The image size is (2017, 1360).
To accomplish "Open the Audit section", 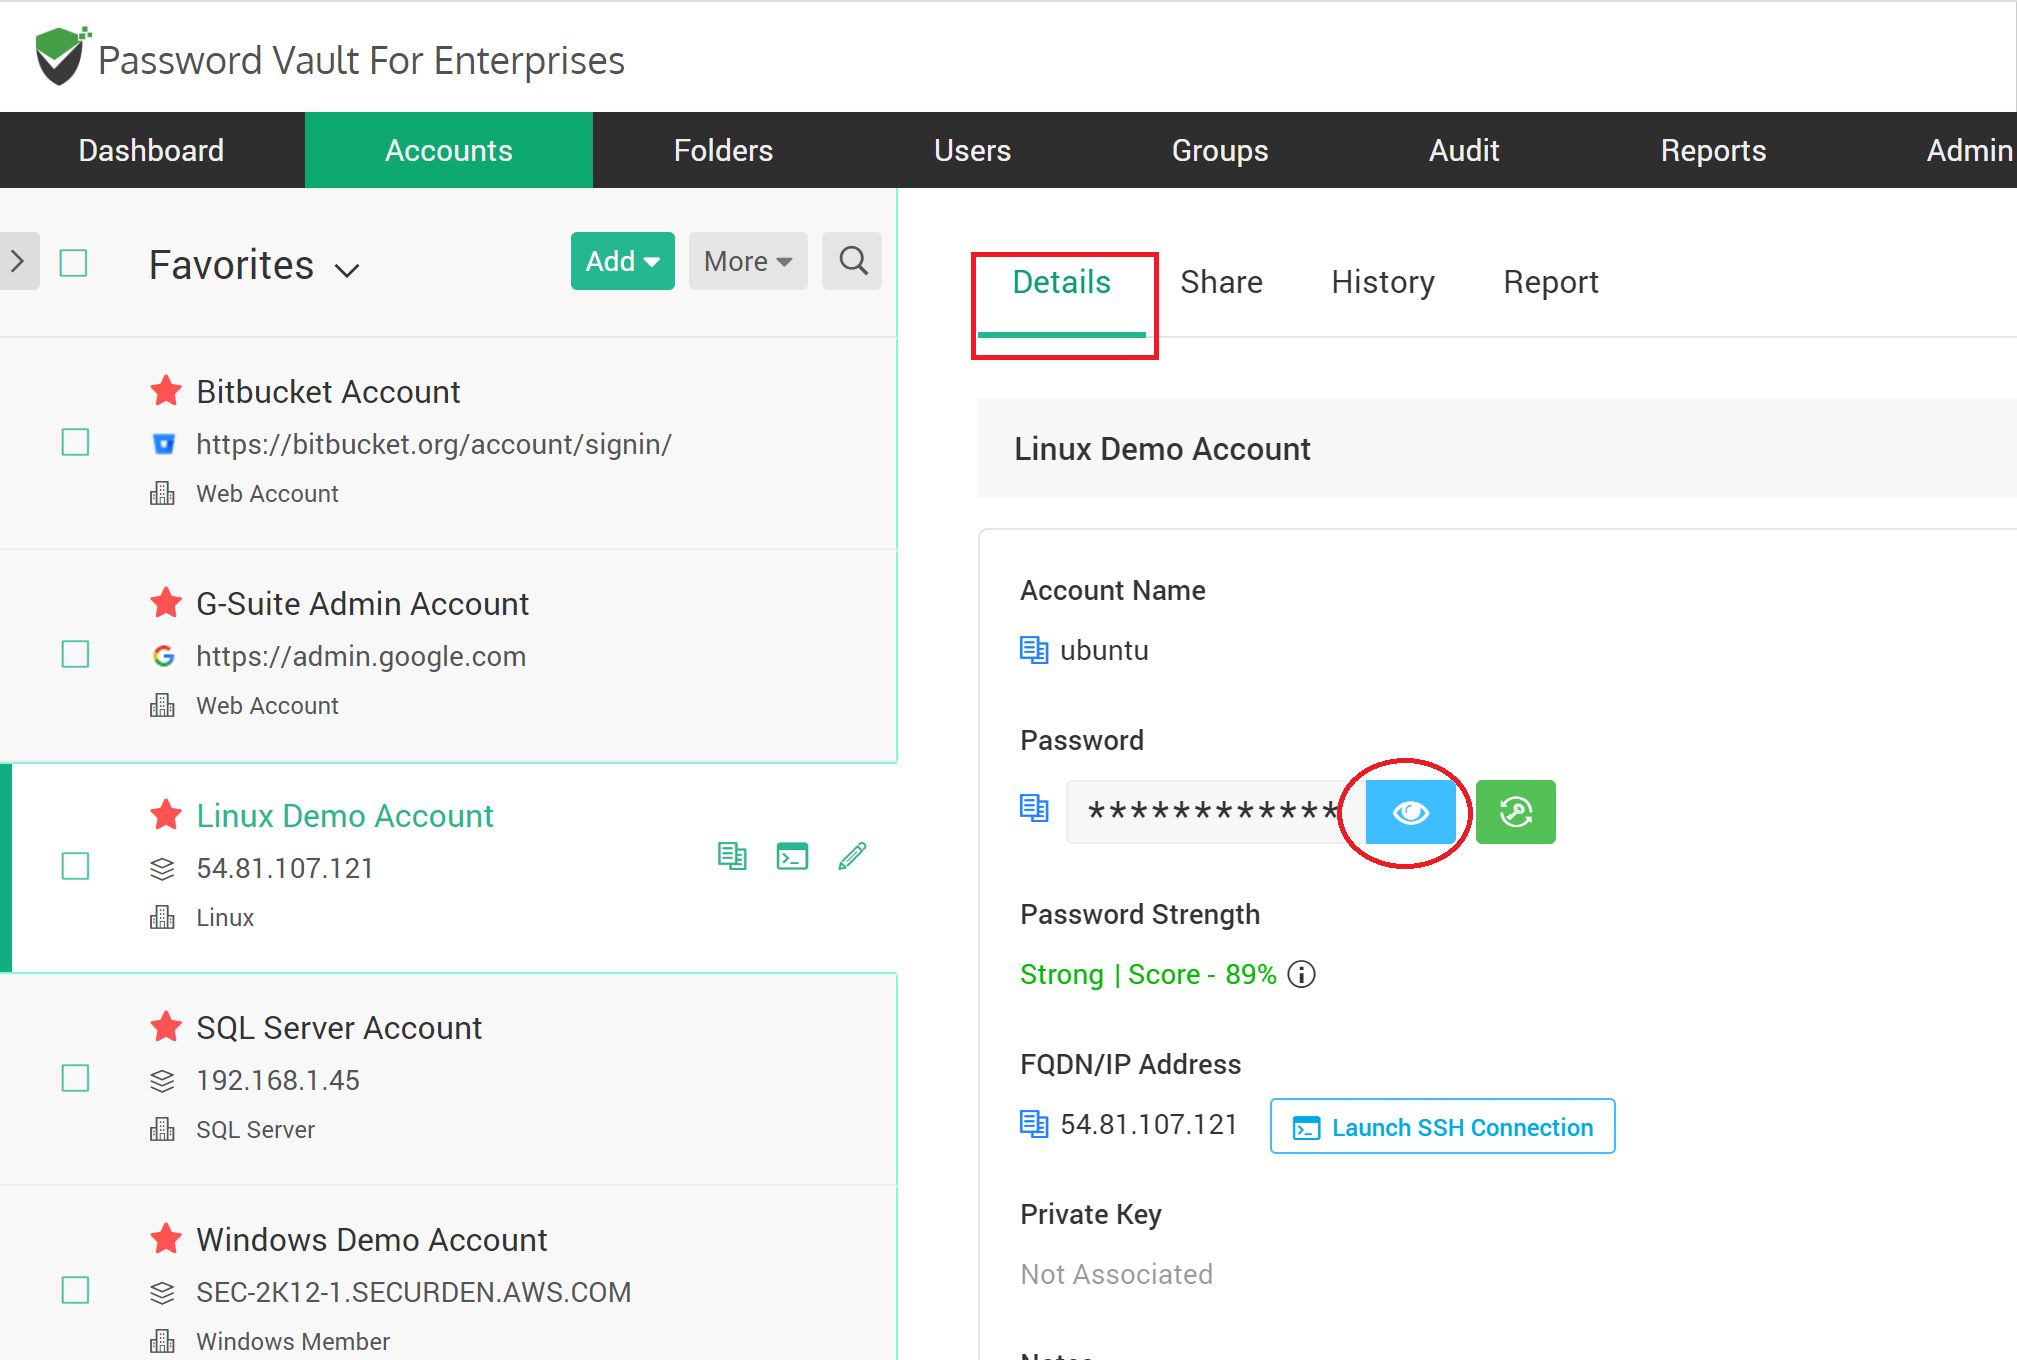I will [x=1464, y=150].
